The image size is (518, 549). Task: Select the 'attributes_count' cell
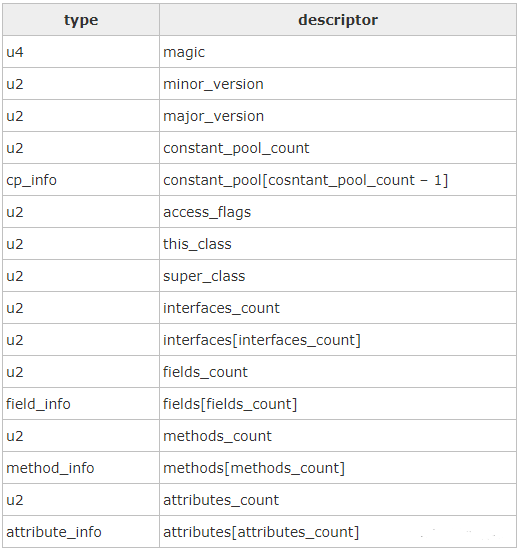click(x=338, y=500)
